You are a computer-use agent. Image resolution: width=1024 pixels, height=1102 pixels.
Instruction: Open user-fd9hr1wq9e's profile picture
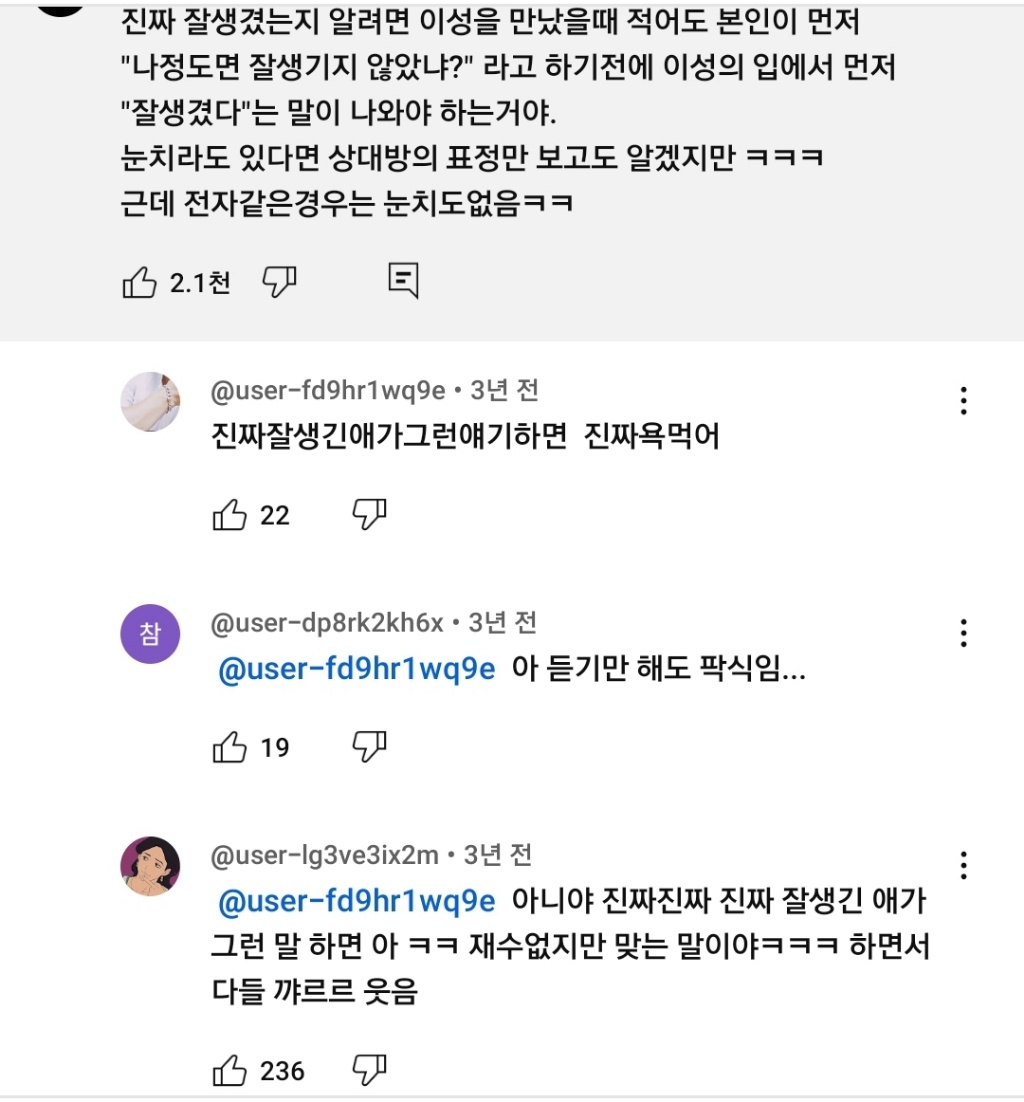click(x=150, y=402)
